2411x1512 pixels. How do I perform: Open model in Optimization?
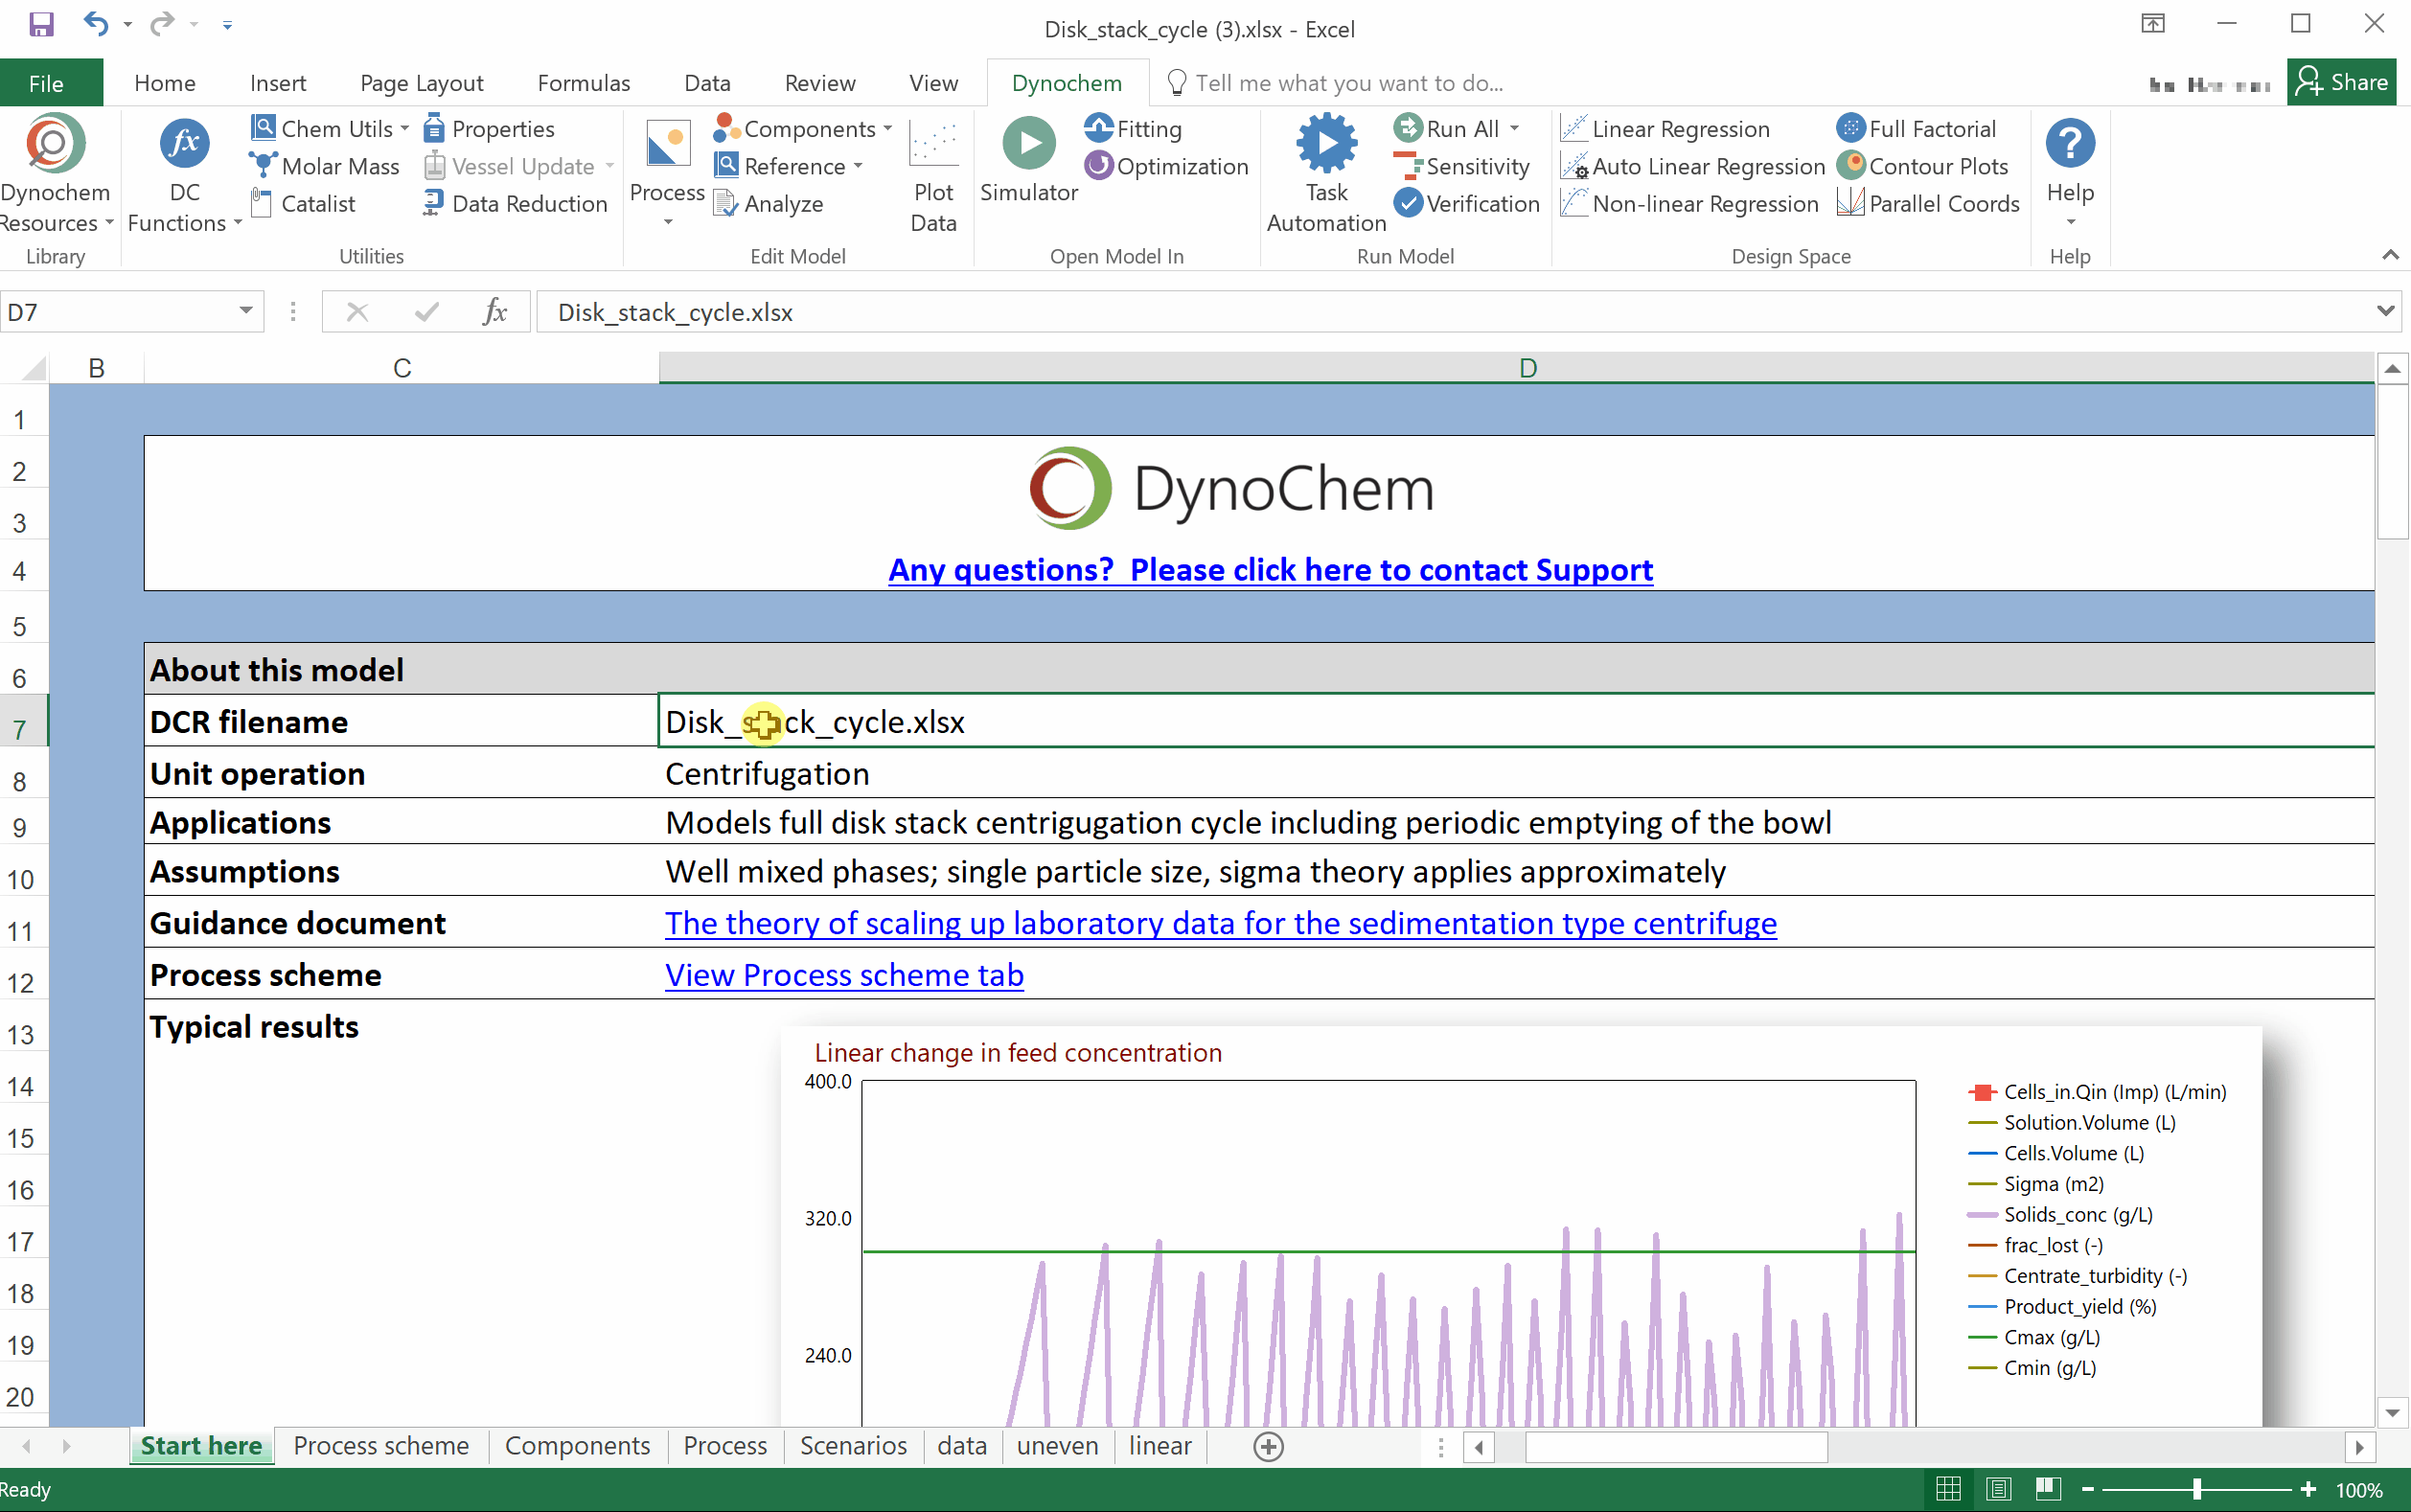coord(1167,166)
